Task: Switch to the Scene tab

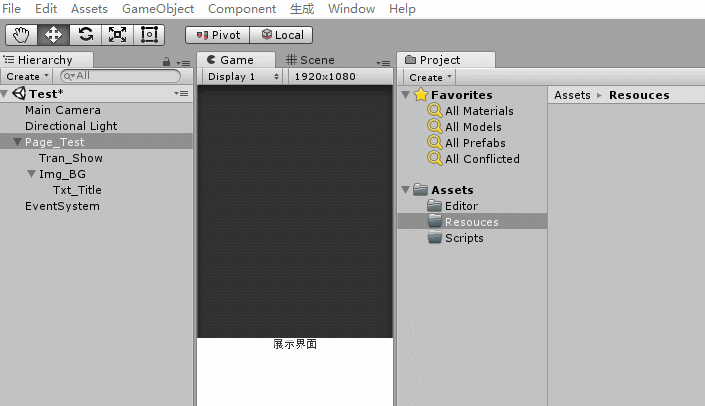Action: pos(310,60)
